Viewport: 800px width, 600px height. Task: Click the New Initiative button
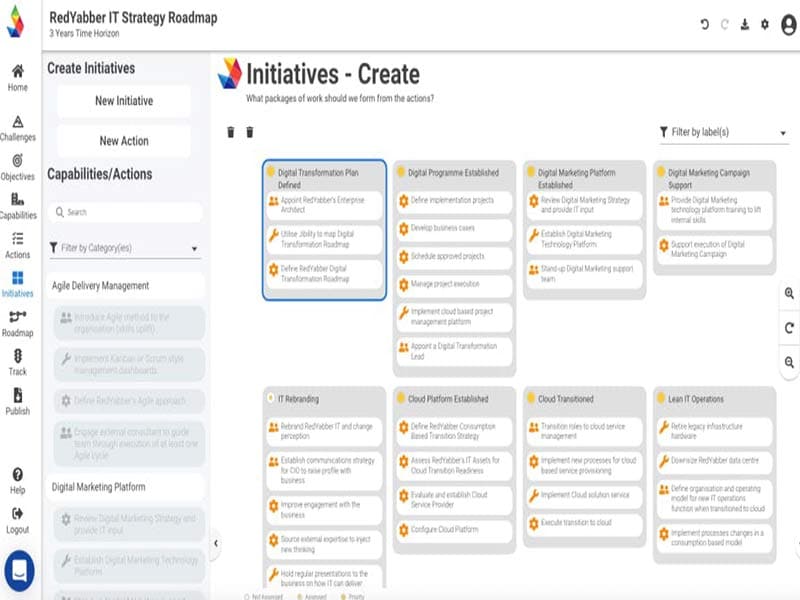[x=124, y=101]
